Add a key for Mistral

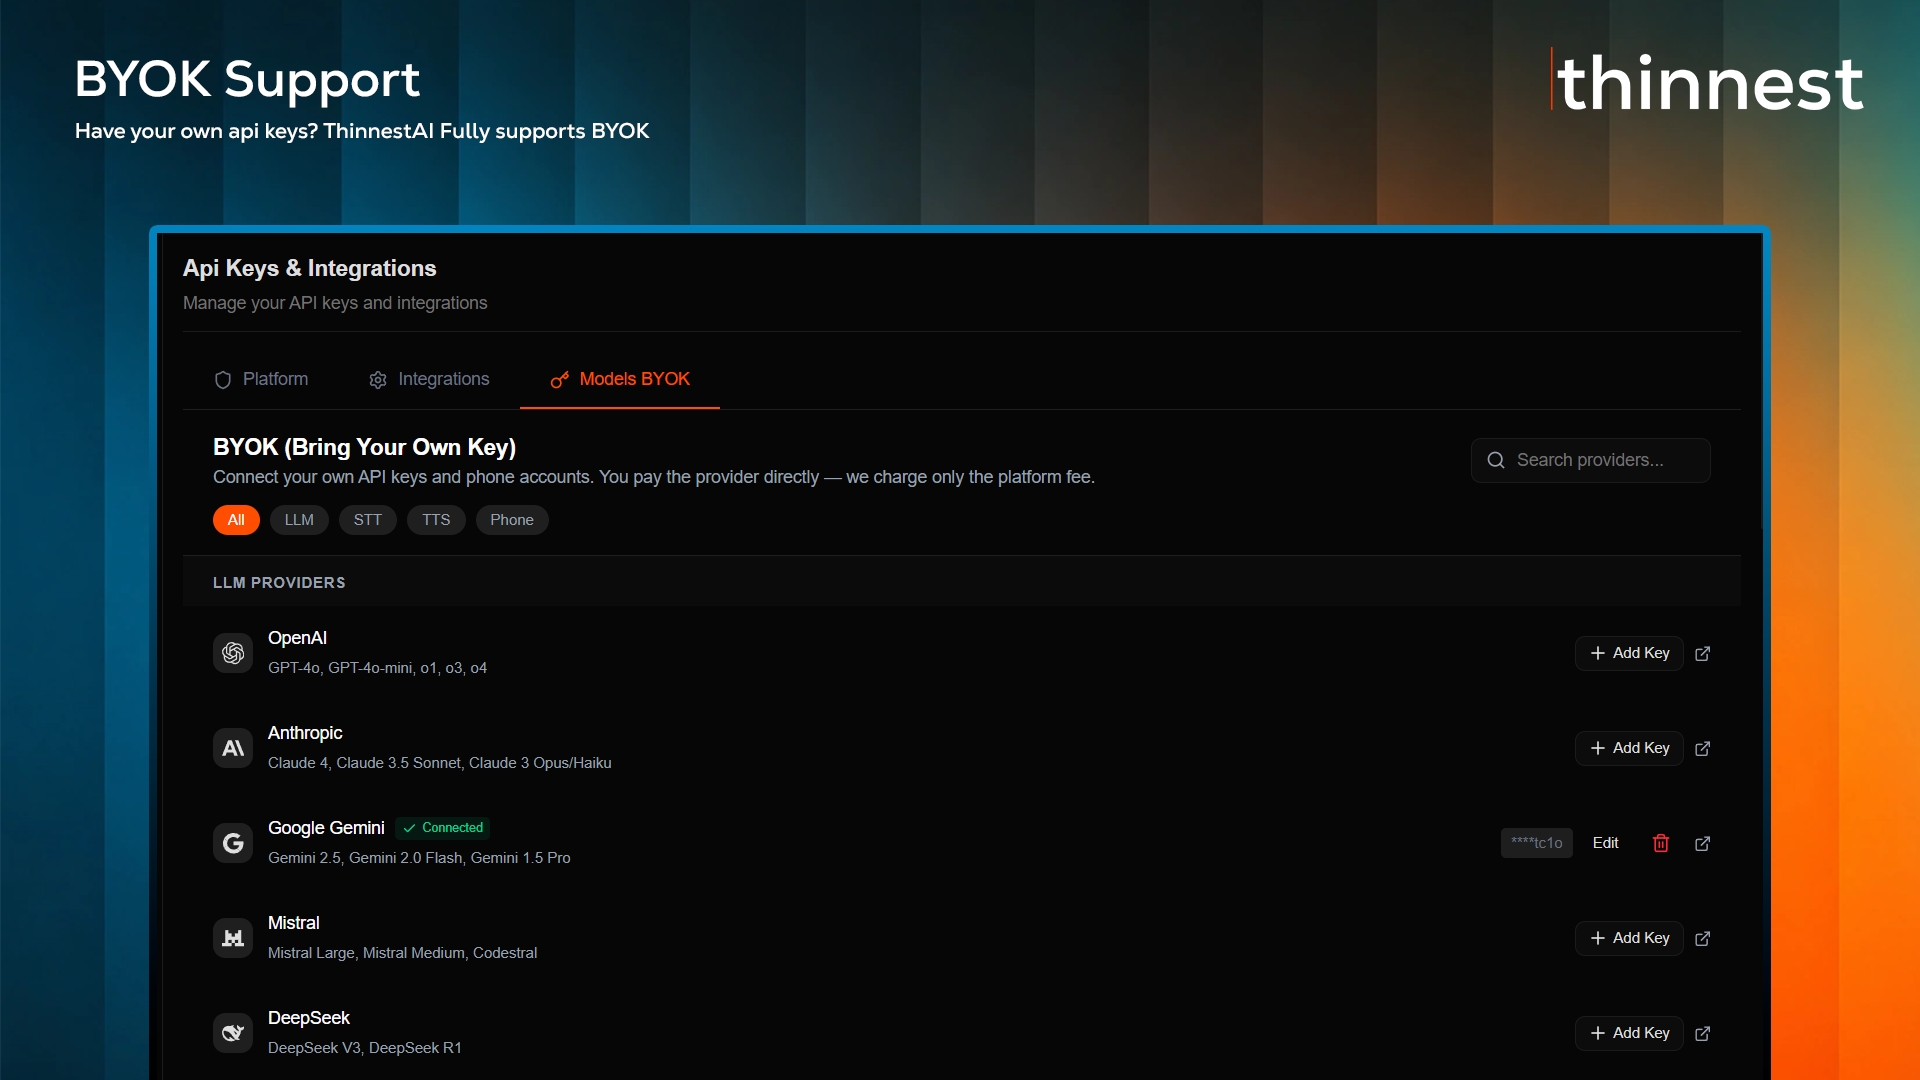[1629, 938]
